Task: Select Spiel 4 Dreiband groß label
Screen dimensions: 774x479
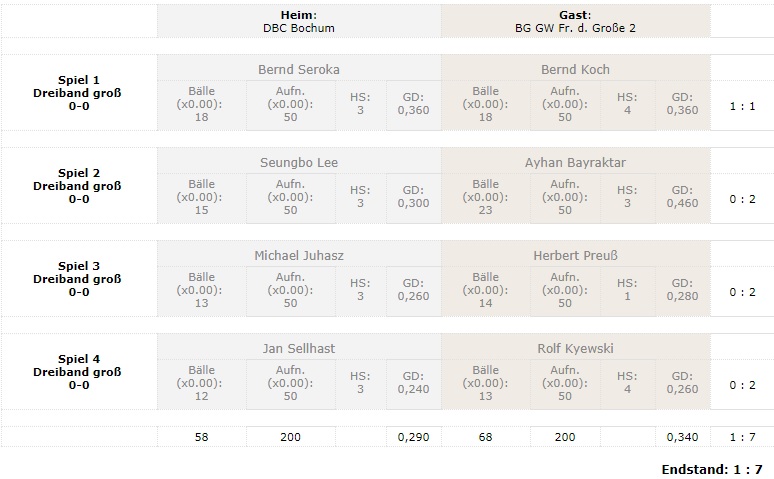Action: pos(78,372)
